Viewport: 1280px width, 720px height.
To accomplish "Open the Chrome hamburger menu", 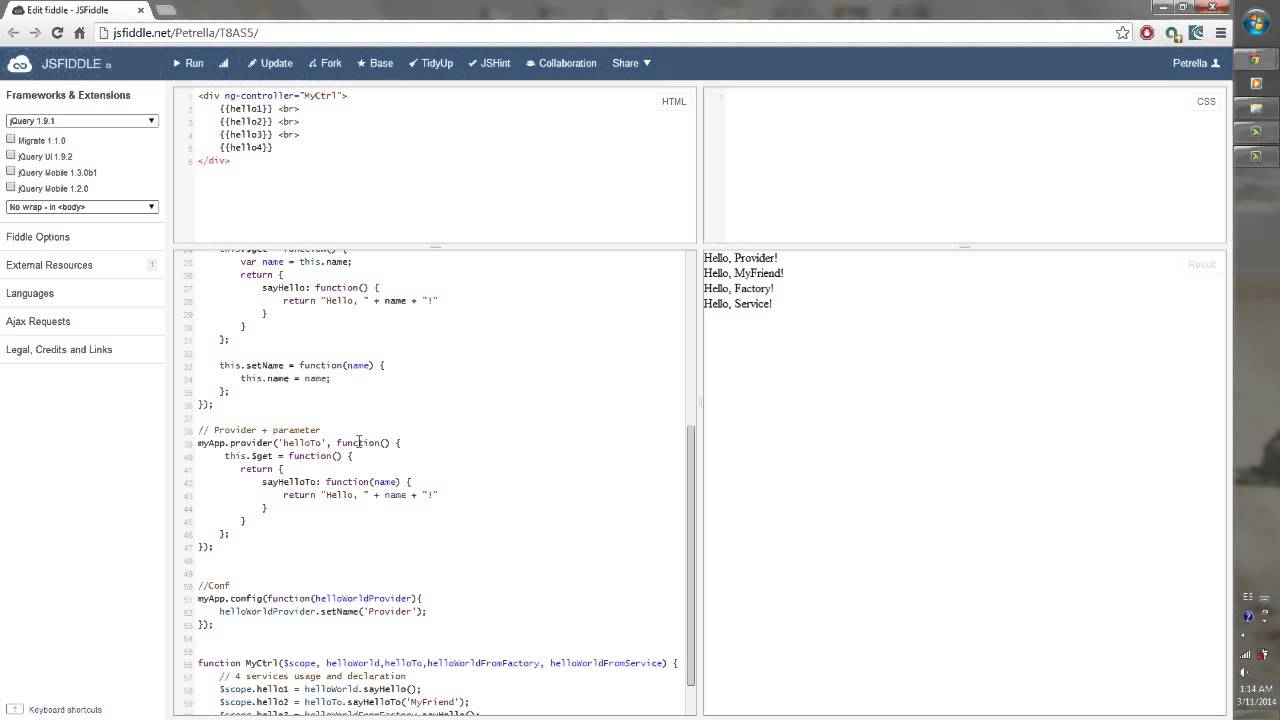I will click(x=1221, y=33).
